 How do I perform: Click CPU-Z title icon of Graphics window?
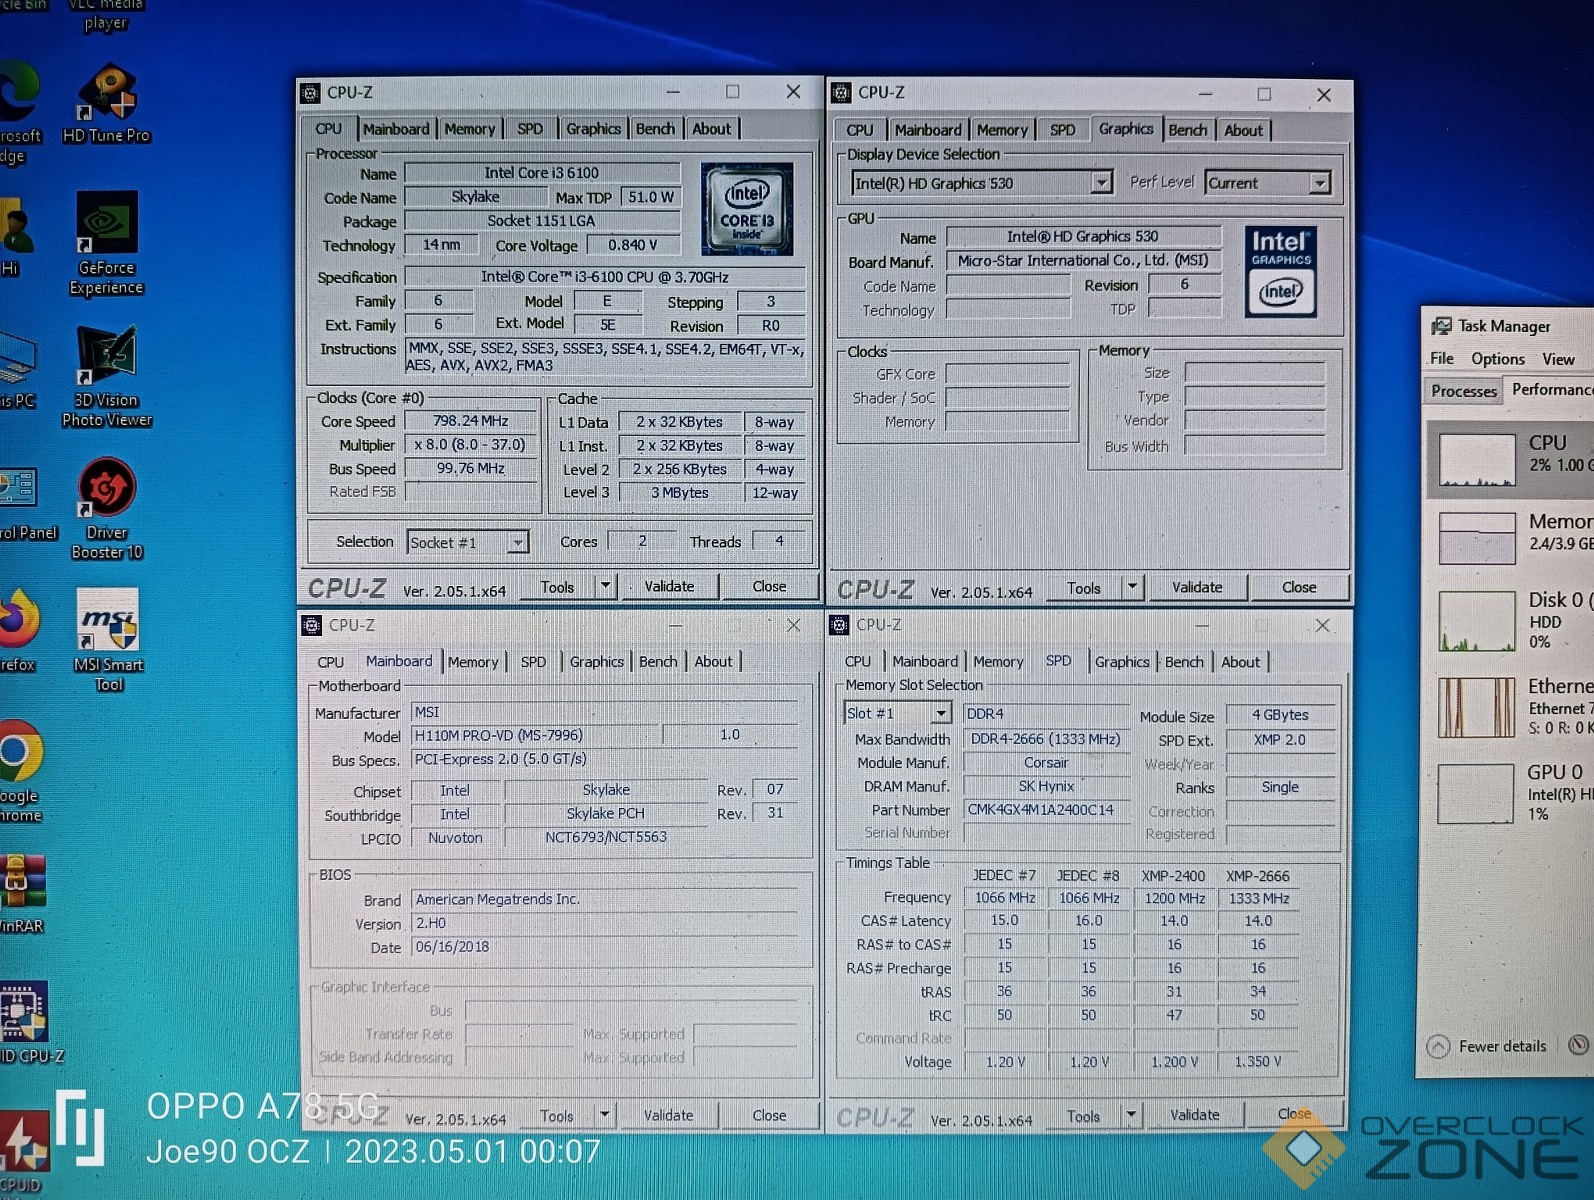pos(842,93)
